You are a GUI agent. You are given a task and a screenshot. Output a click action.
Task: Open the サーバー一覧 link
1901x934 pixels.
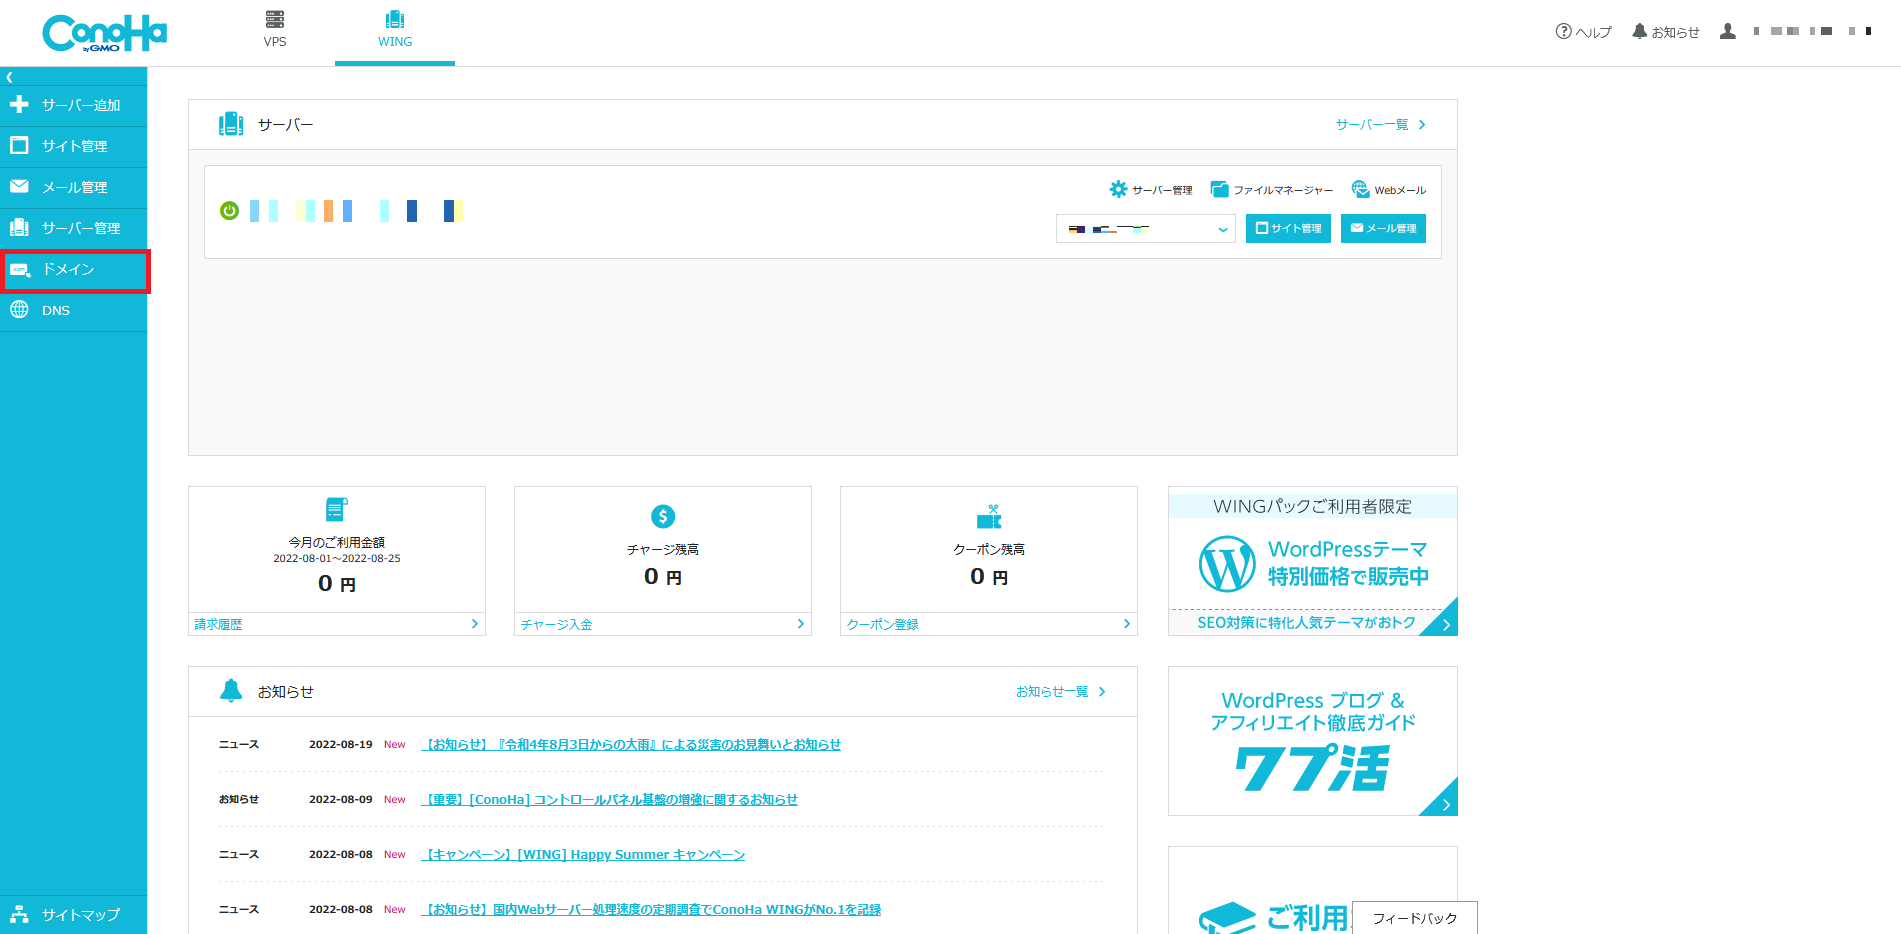coord(1381,125)
